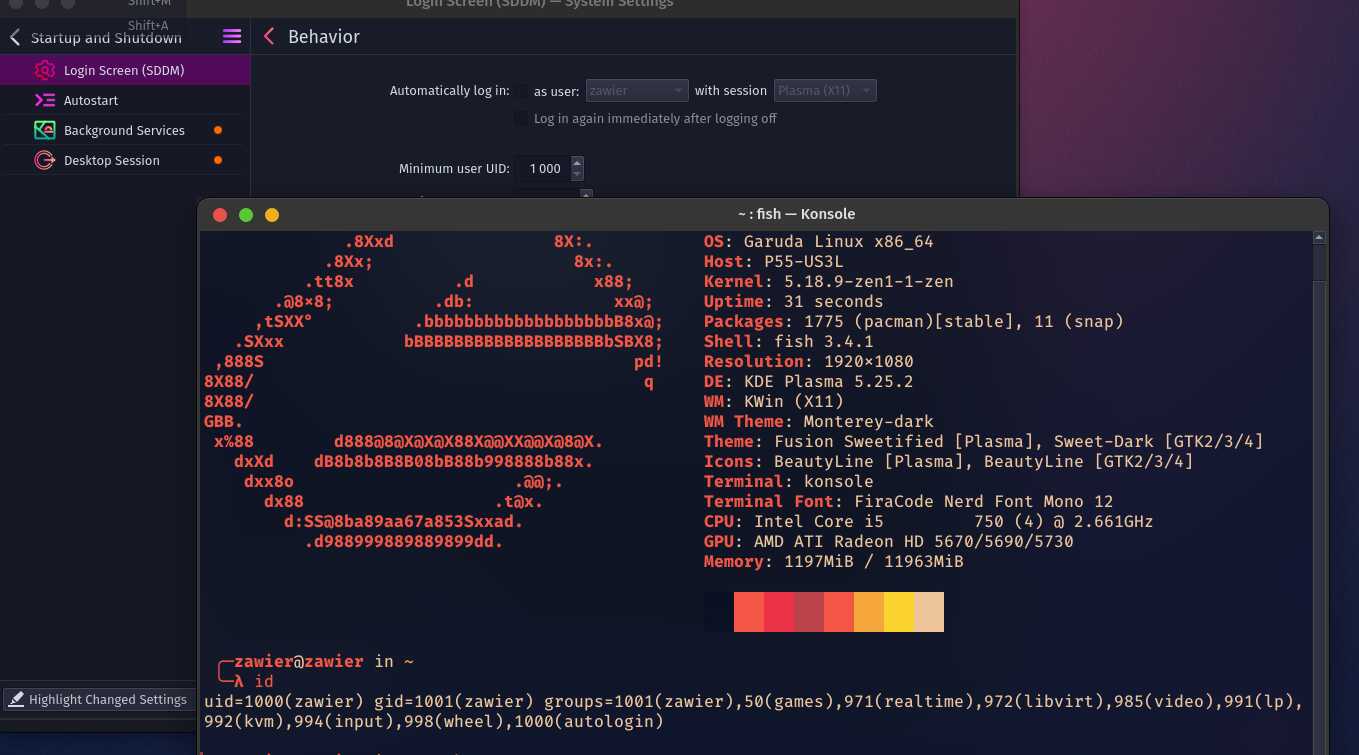Image resolution: width=1359 pixels, height=755 pixels.
Task: Open Desktop Session settings page
Action: click(125, 160)
